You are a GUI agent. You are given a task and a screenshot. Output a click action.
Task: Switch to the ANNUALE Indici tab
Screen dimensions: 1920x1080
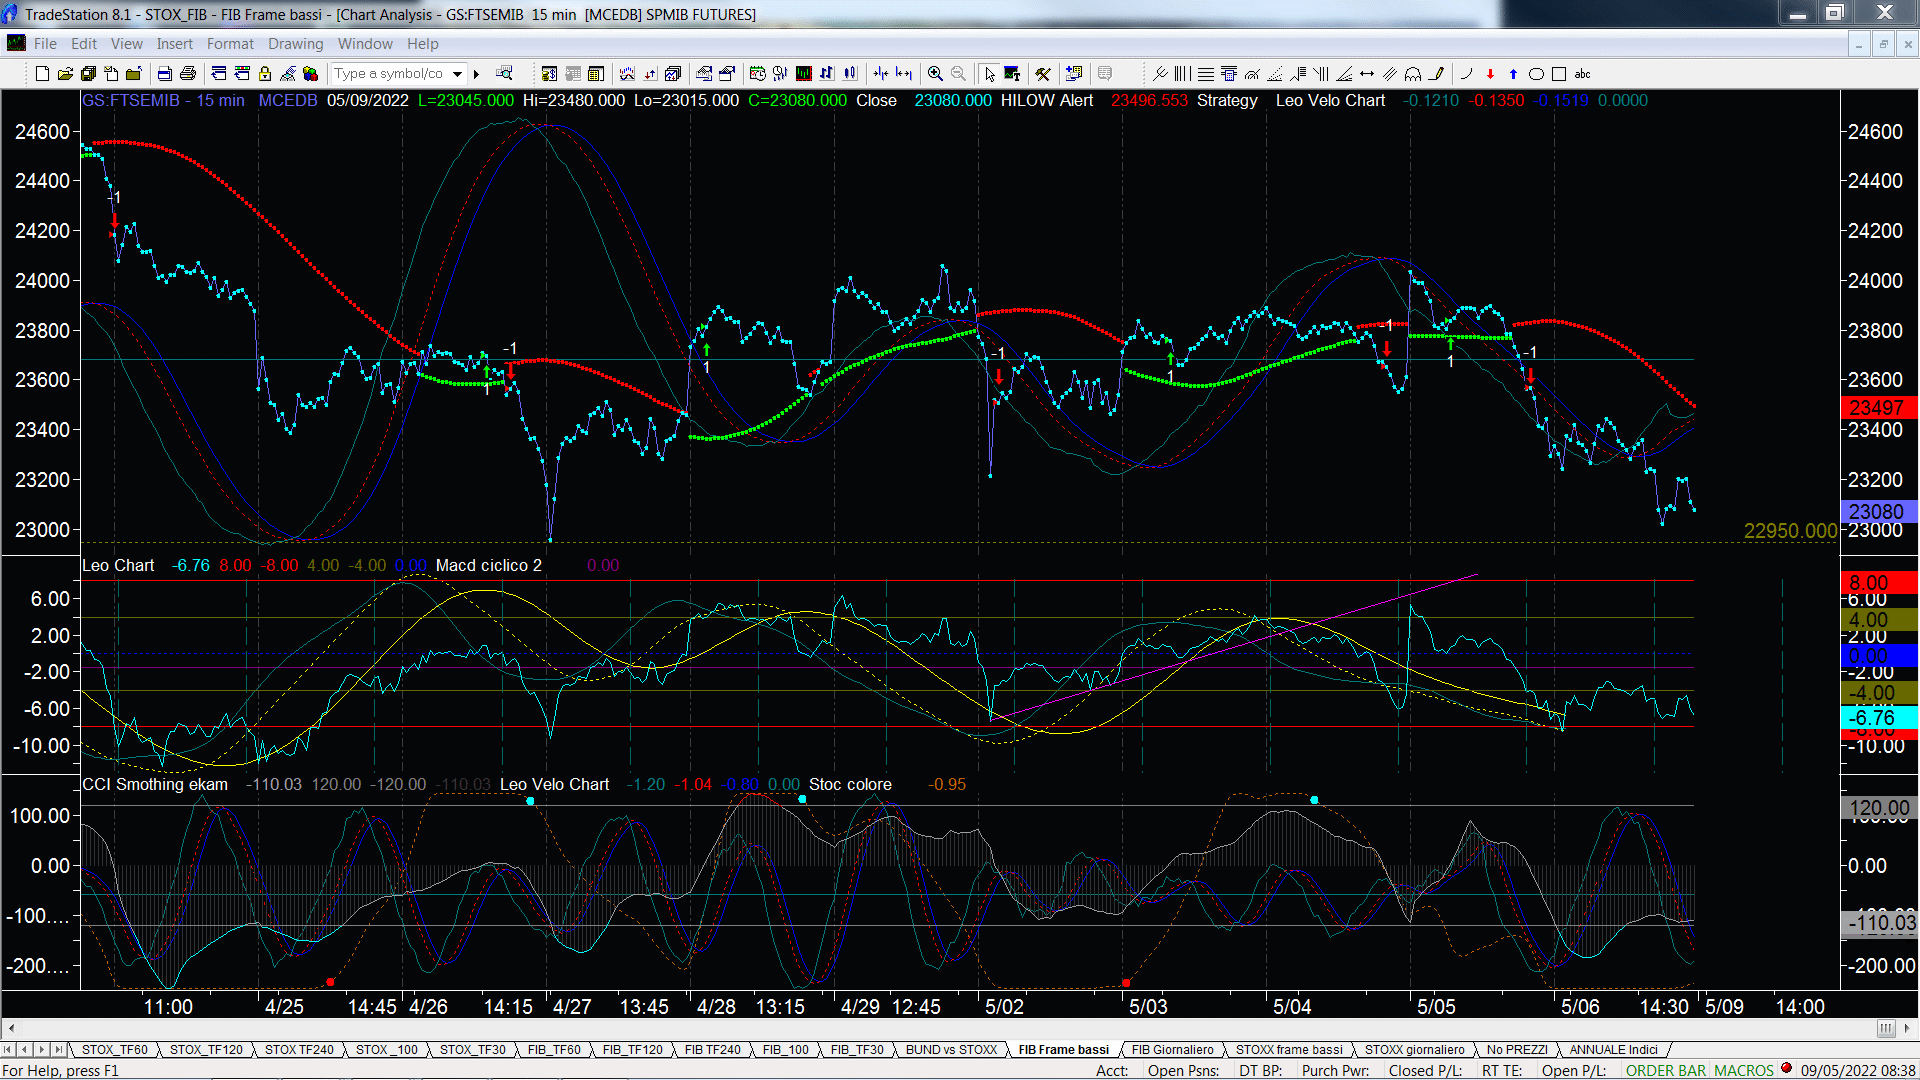pos(1614,1049)
